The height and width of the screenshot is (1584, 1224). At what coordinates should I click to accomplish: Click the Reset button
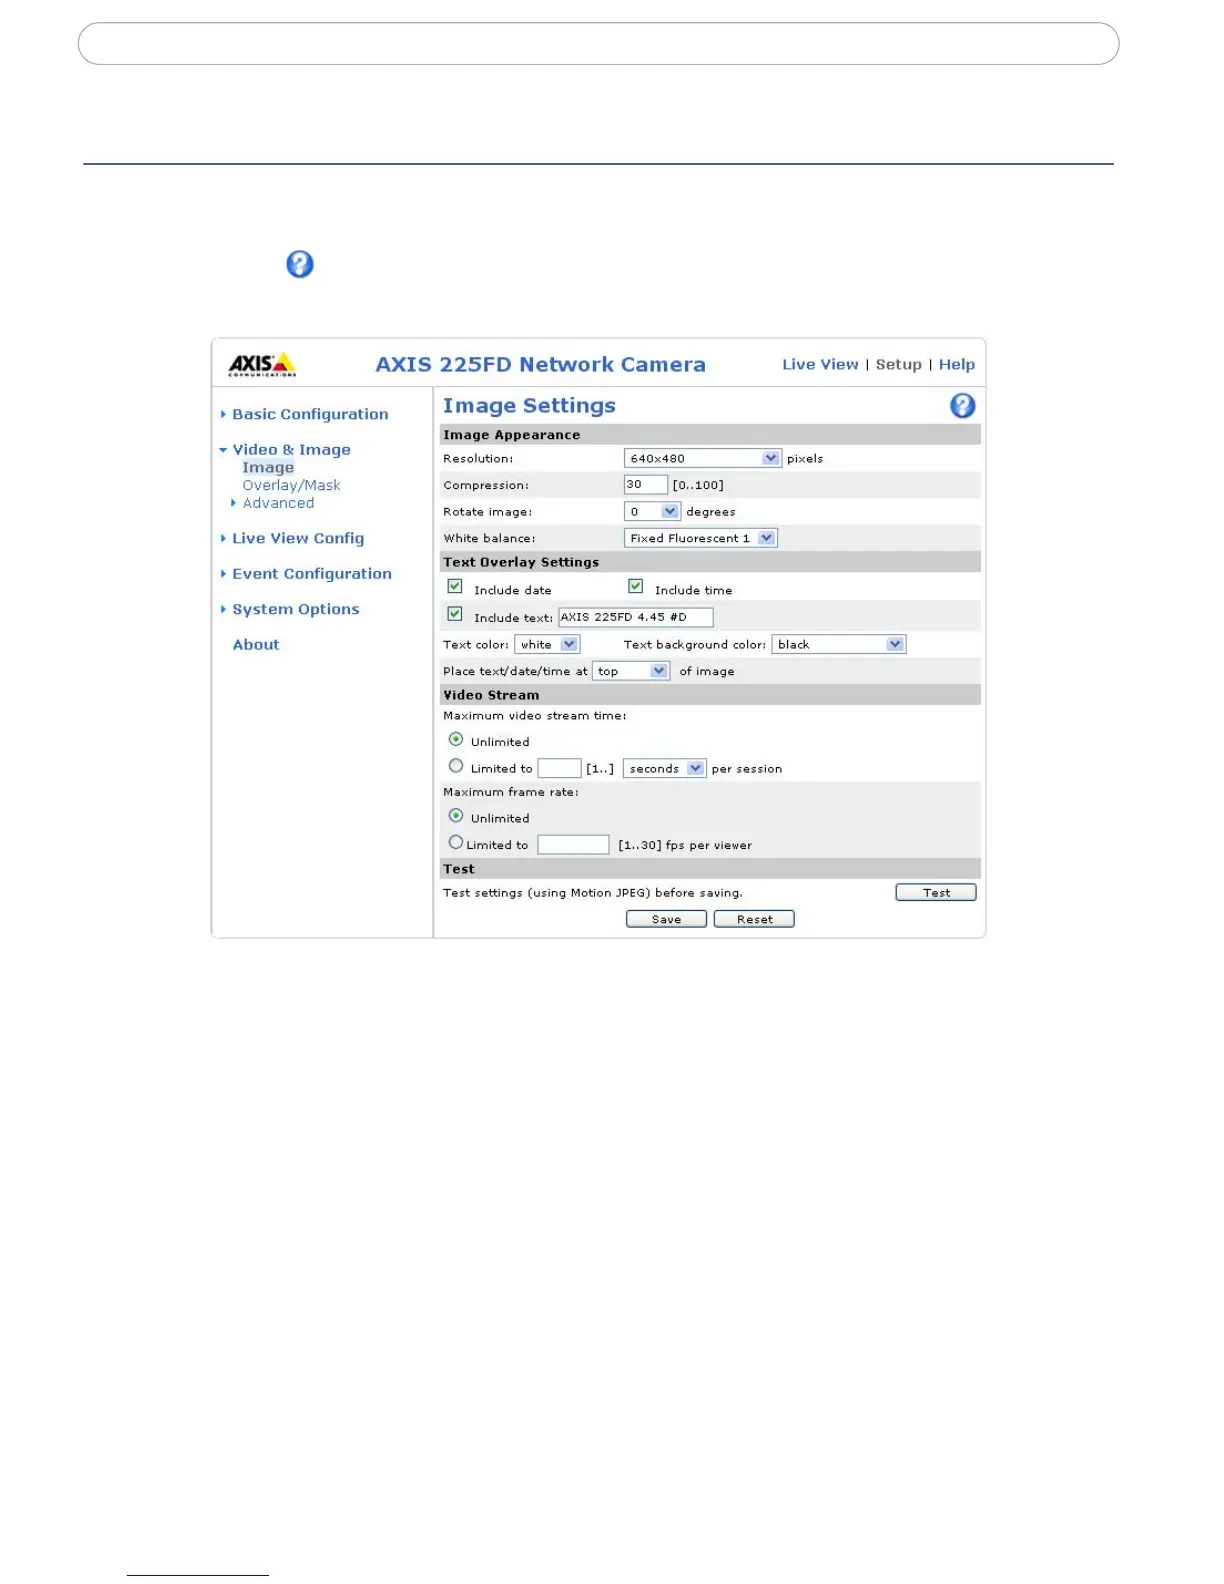754,919
